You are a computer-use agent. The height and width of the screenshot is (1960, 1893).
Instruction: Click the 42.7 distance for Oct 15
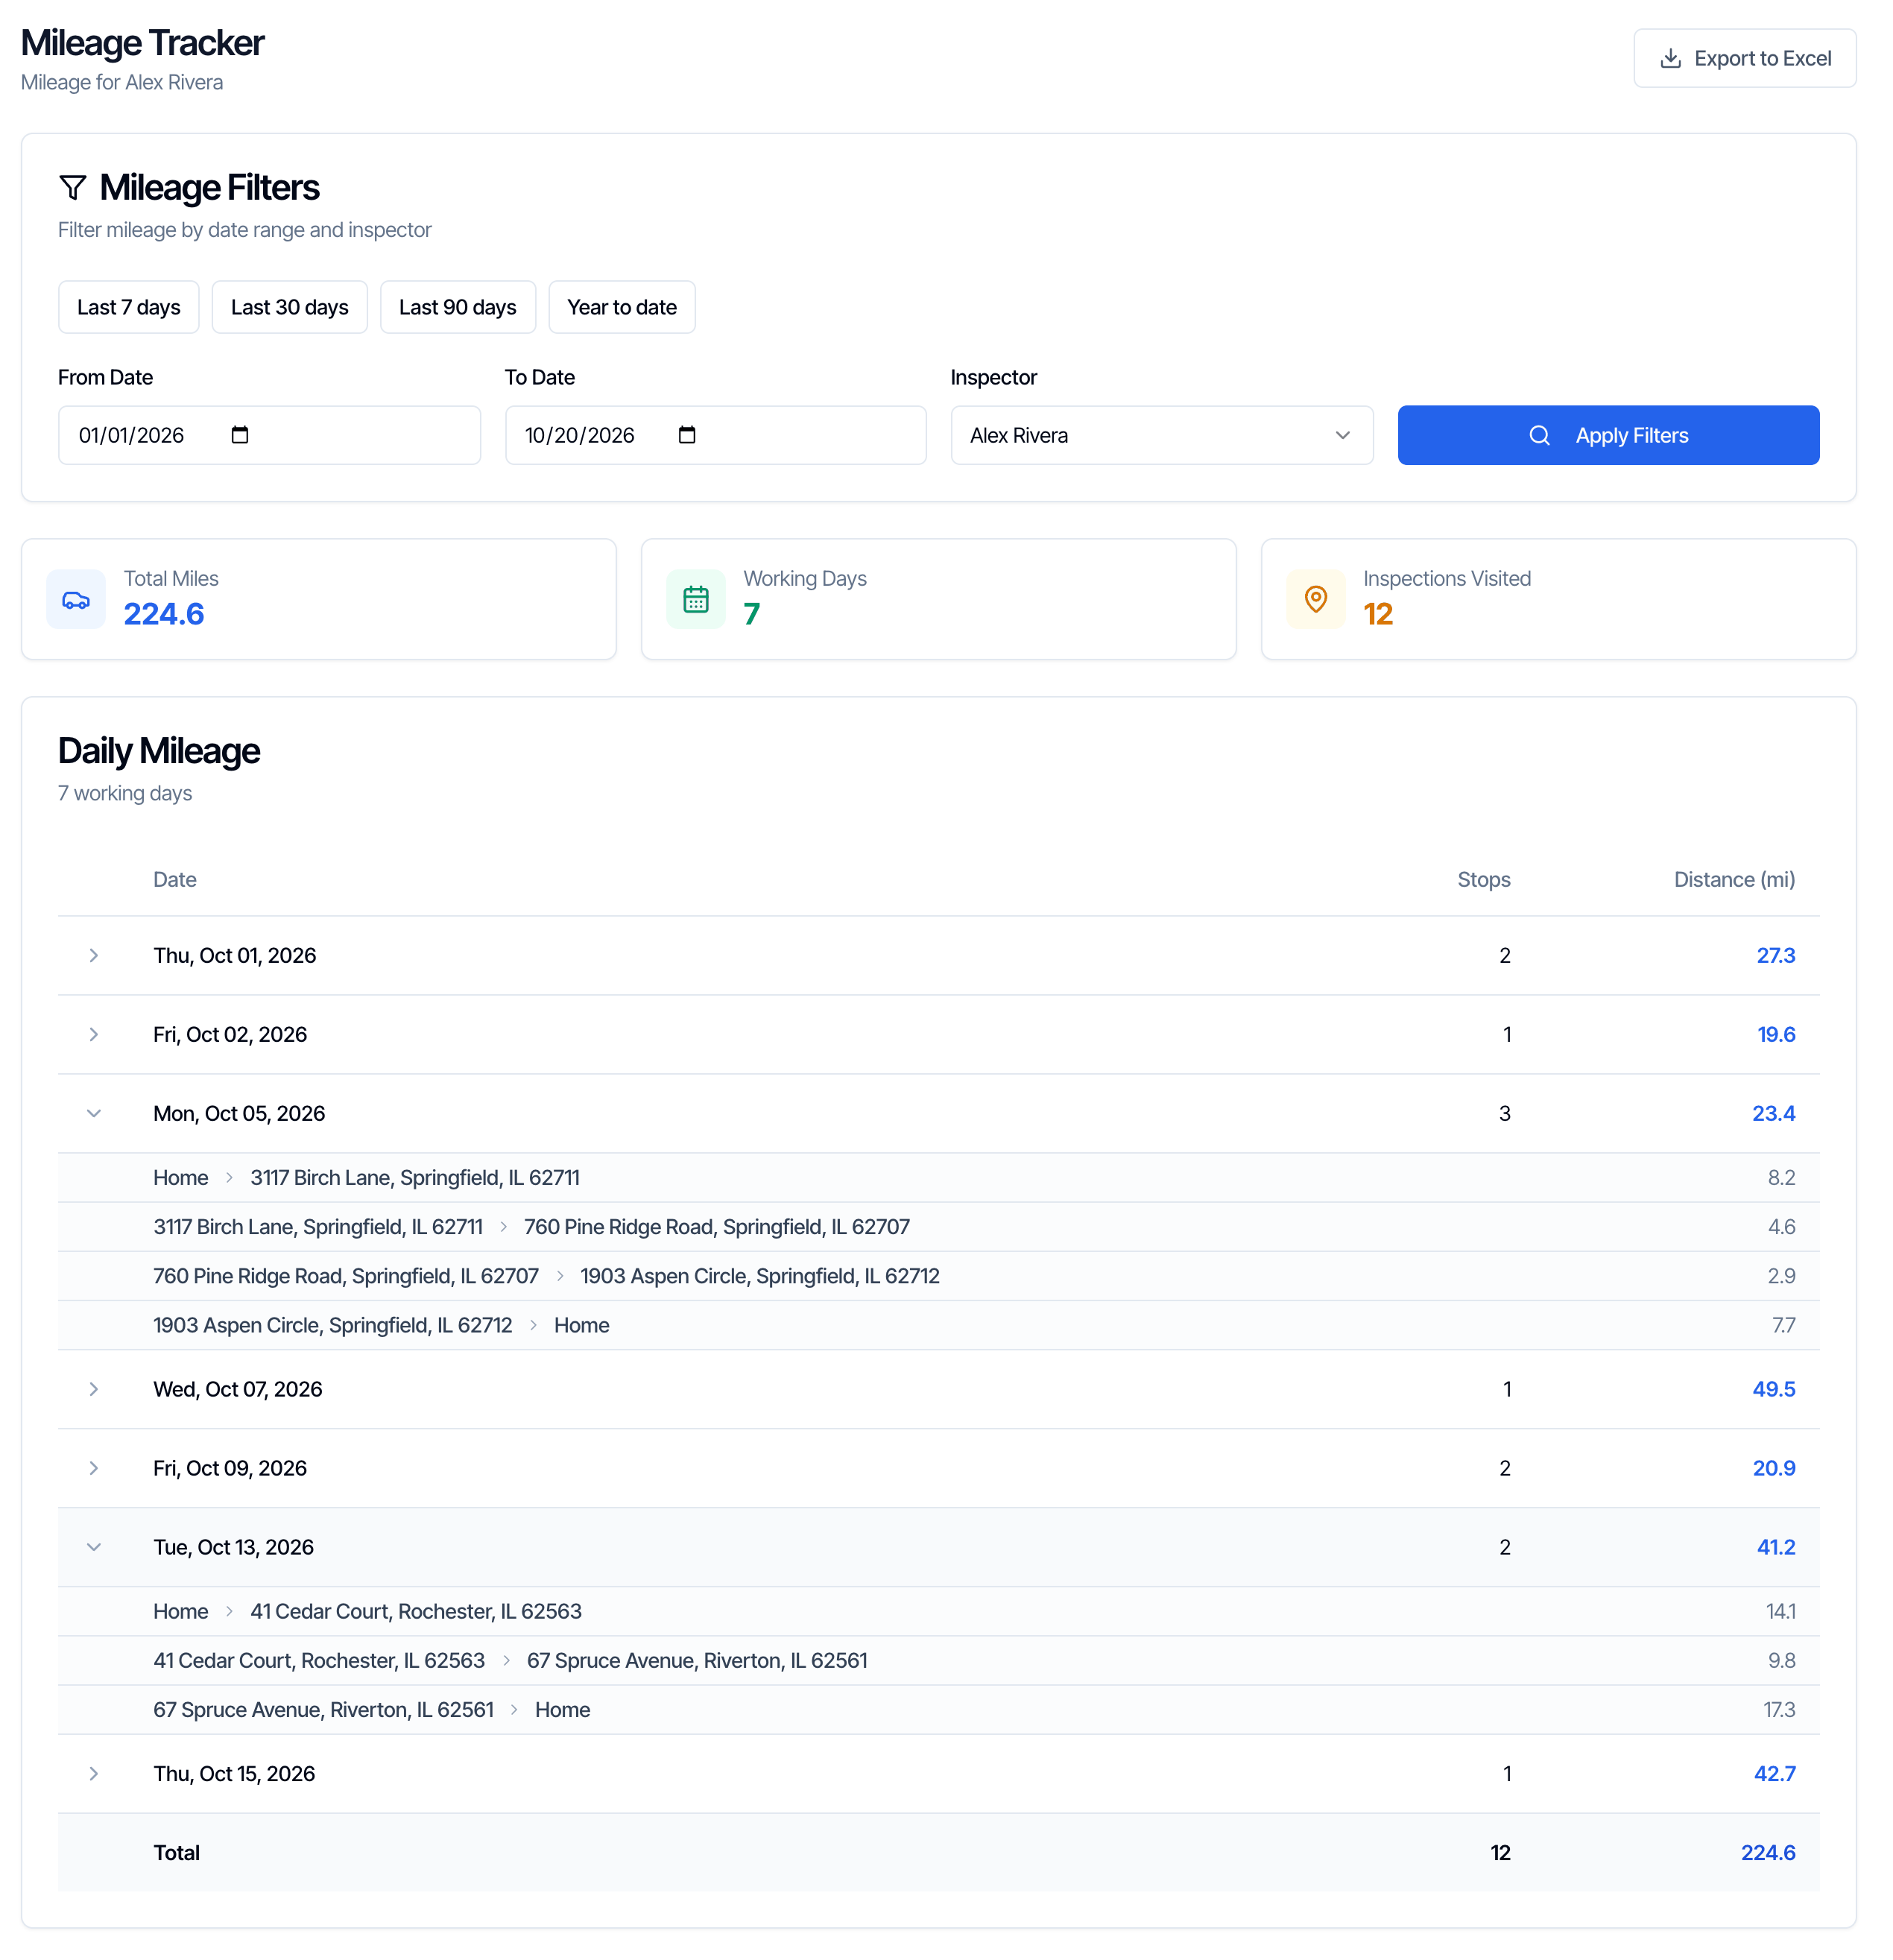pos(1774,1773)
